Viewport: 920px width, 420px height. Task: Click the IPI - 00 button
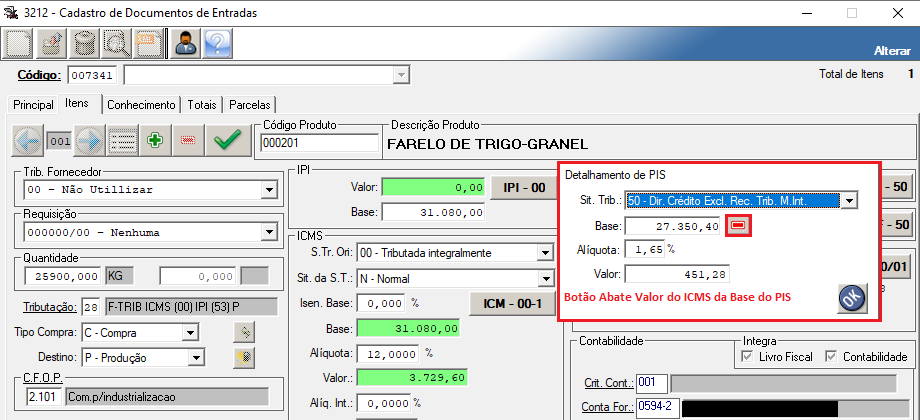[523, 187]
